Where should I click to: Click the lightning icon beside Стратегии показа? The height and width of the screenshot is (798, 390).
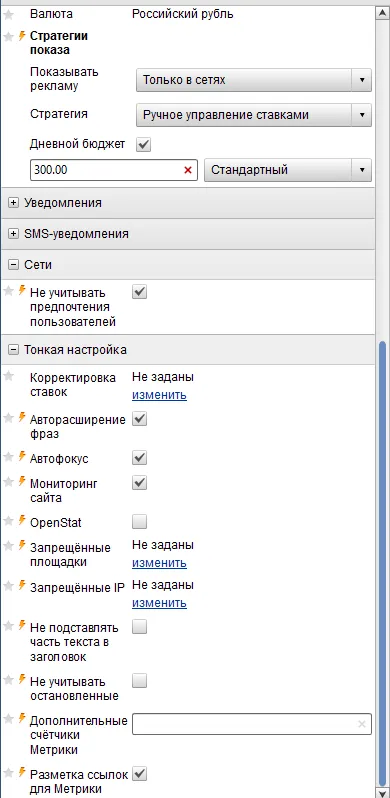tap(22, 36)
